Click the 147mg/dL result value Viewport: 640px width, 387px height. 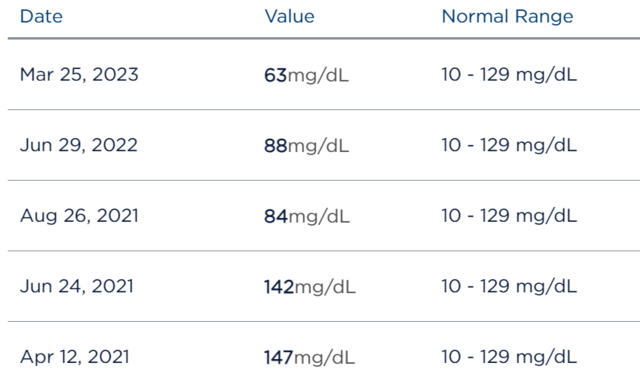pyautogui.click(x=309, y=358)
